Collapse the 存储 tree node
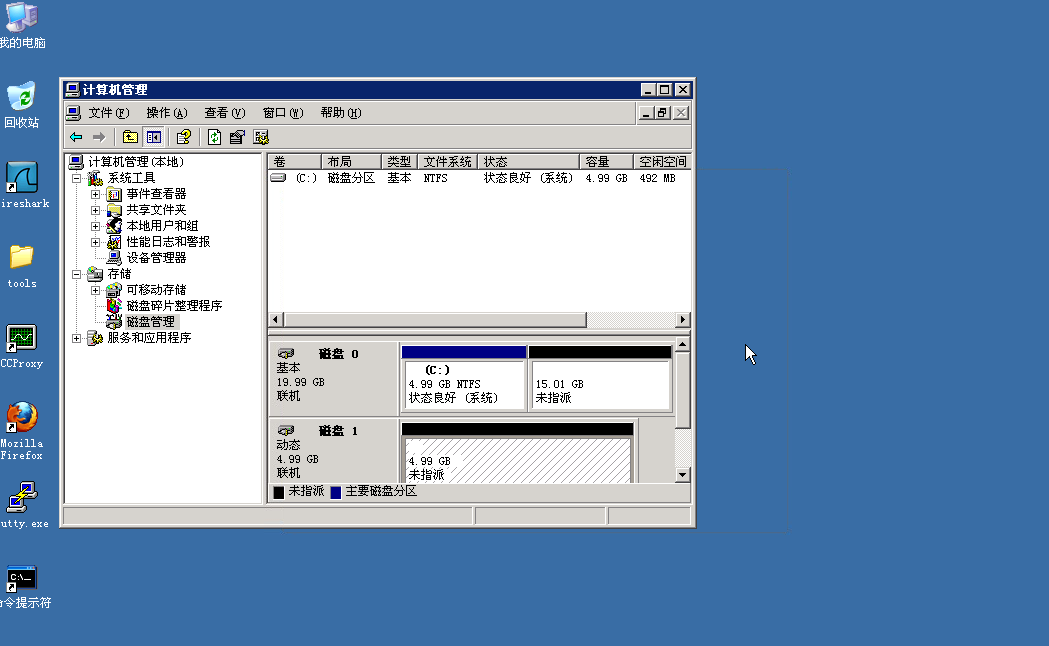Screen dimensions: 1049x646 tap(76, 275)
